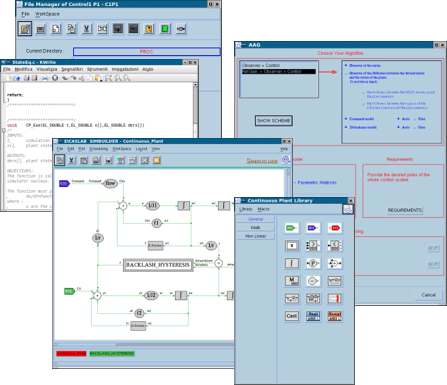Toggle the Disturbance model option in AAG
This screenshot has height=385, width=447.
tap(346, 127)
